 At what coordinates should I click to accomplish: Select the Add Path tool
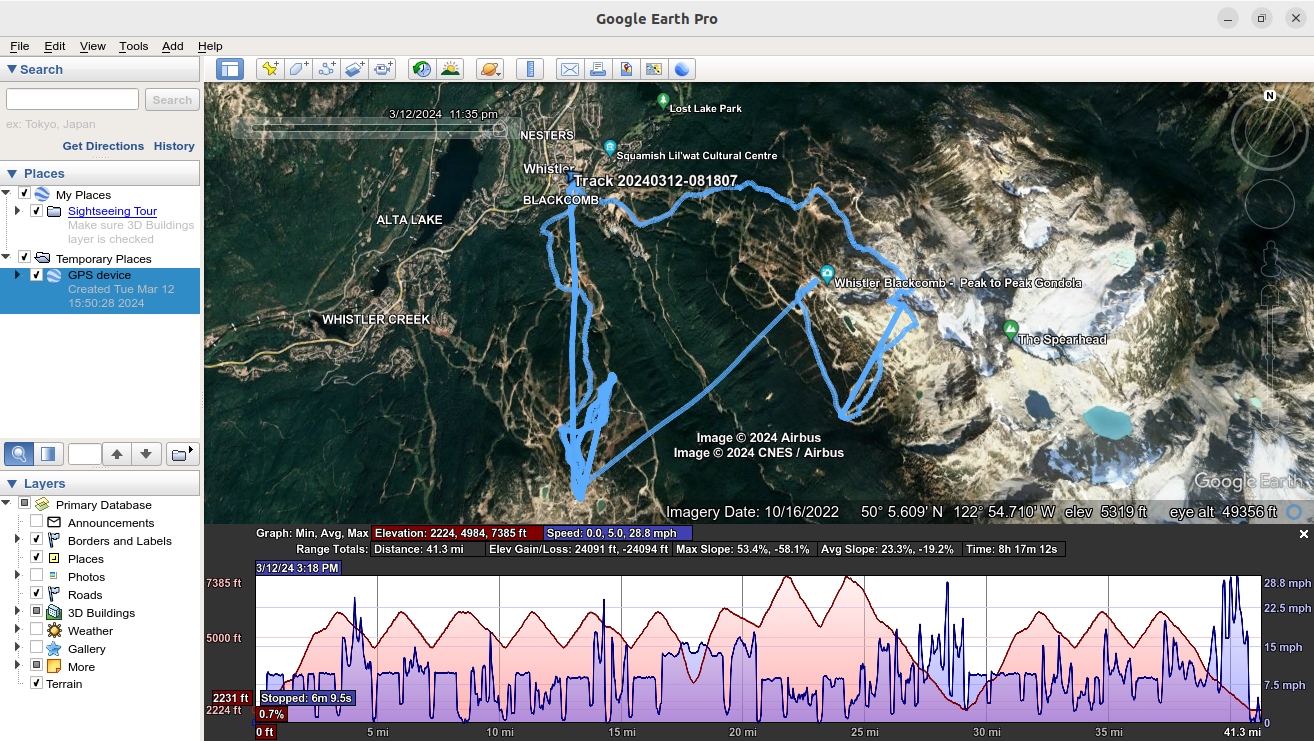(x=326, y=69)
